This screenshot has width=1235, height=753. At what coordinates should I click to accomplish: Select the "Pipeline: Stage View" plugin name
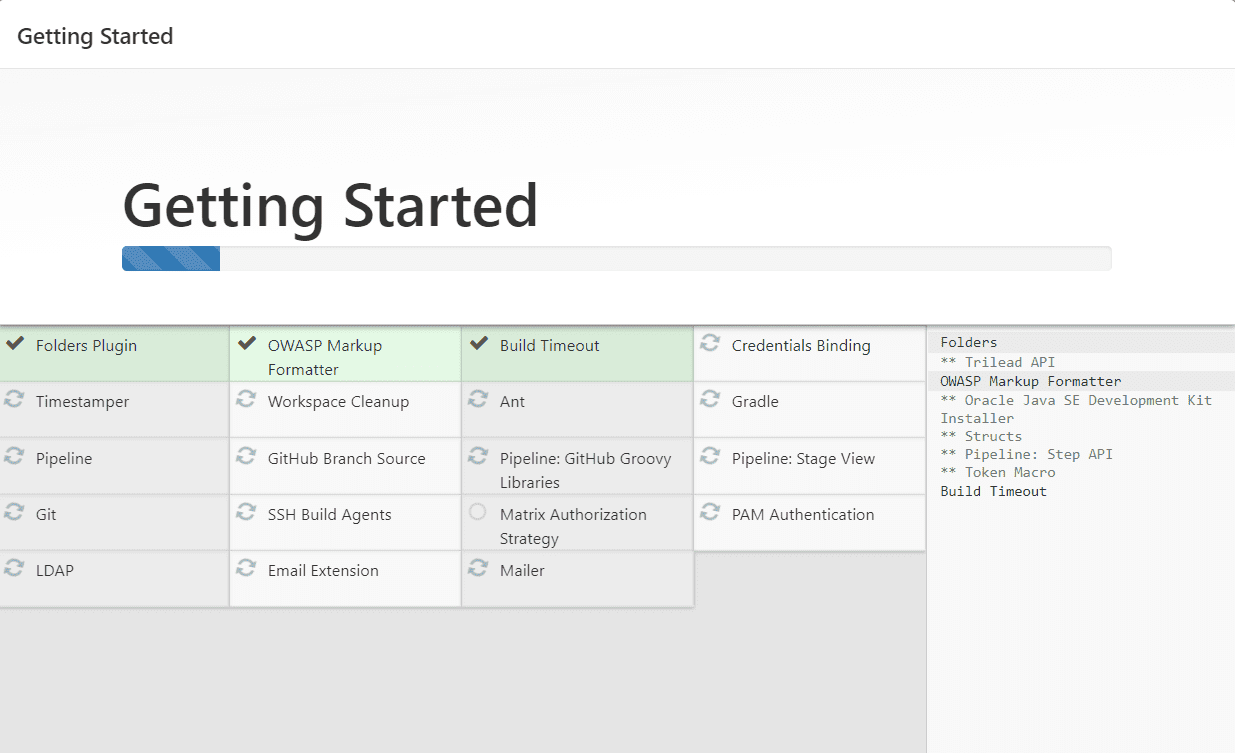coord(803,459)
